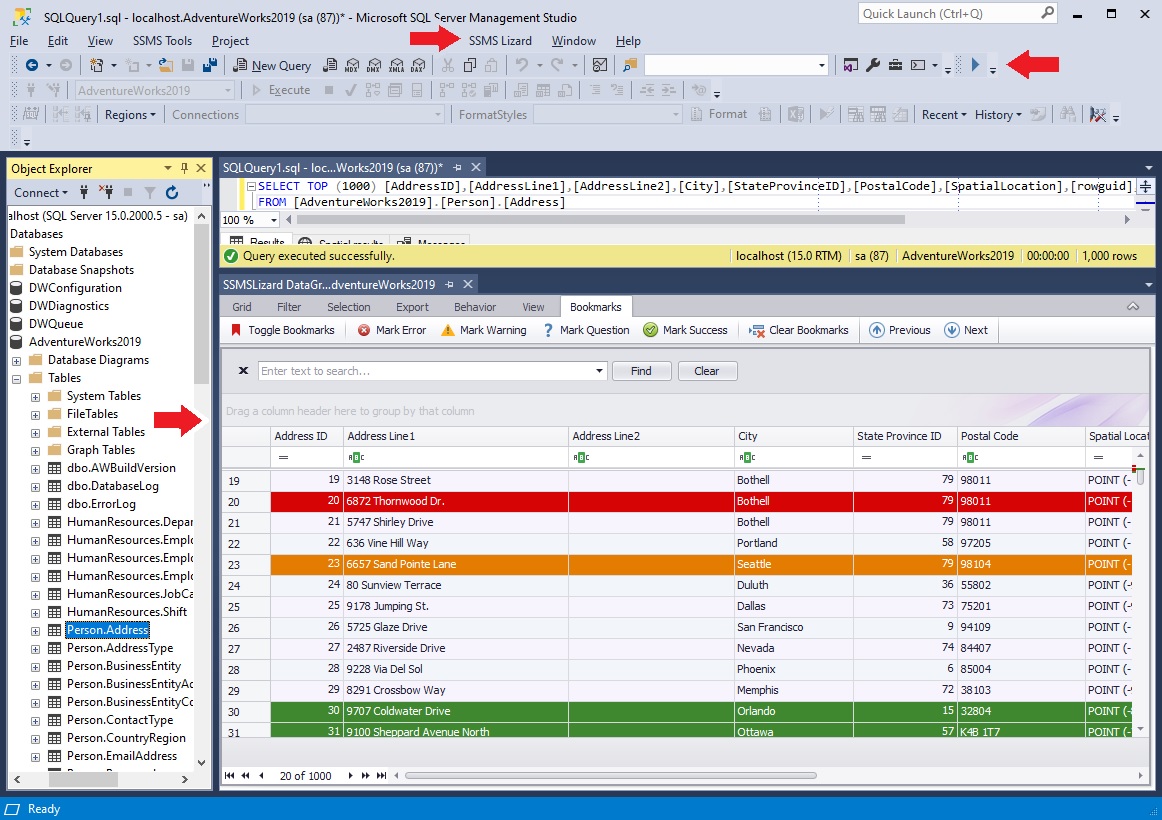Click the last record navigation icon
This screenshot has height=820, width=1162.
point(381,776)
